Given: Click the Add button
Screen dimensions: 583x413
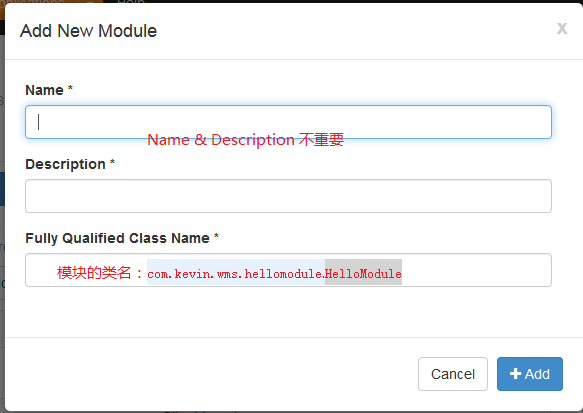Looking at the screenshot, I should [529, 374].
